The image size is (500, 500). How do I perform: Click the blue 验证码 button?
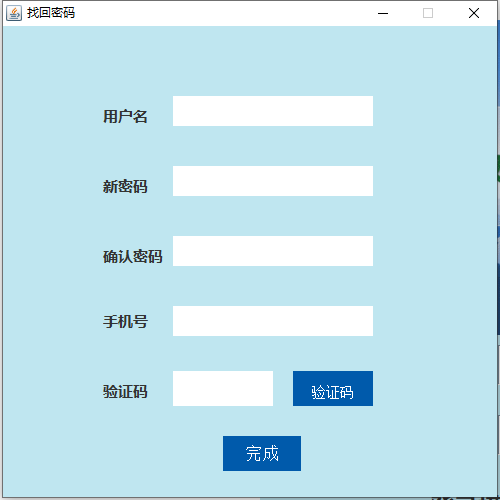pos(333,388)
